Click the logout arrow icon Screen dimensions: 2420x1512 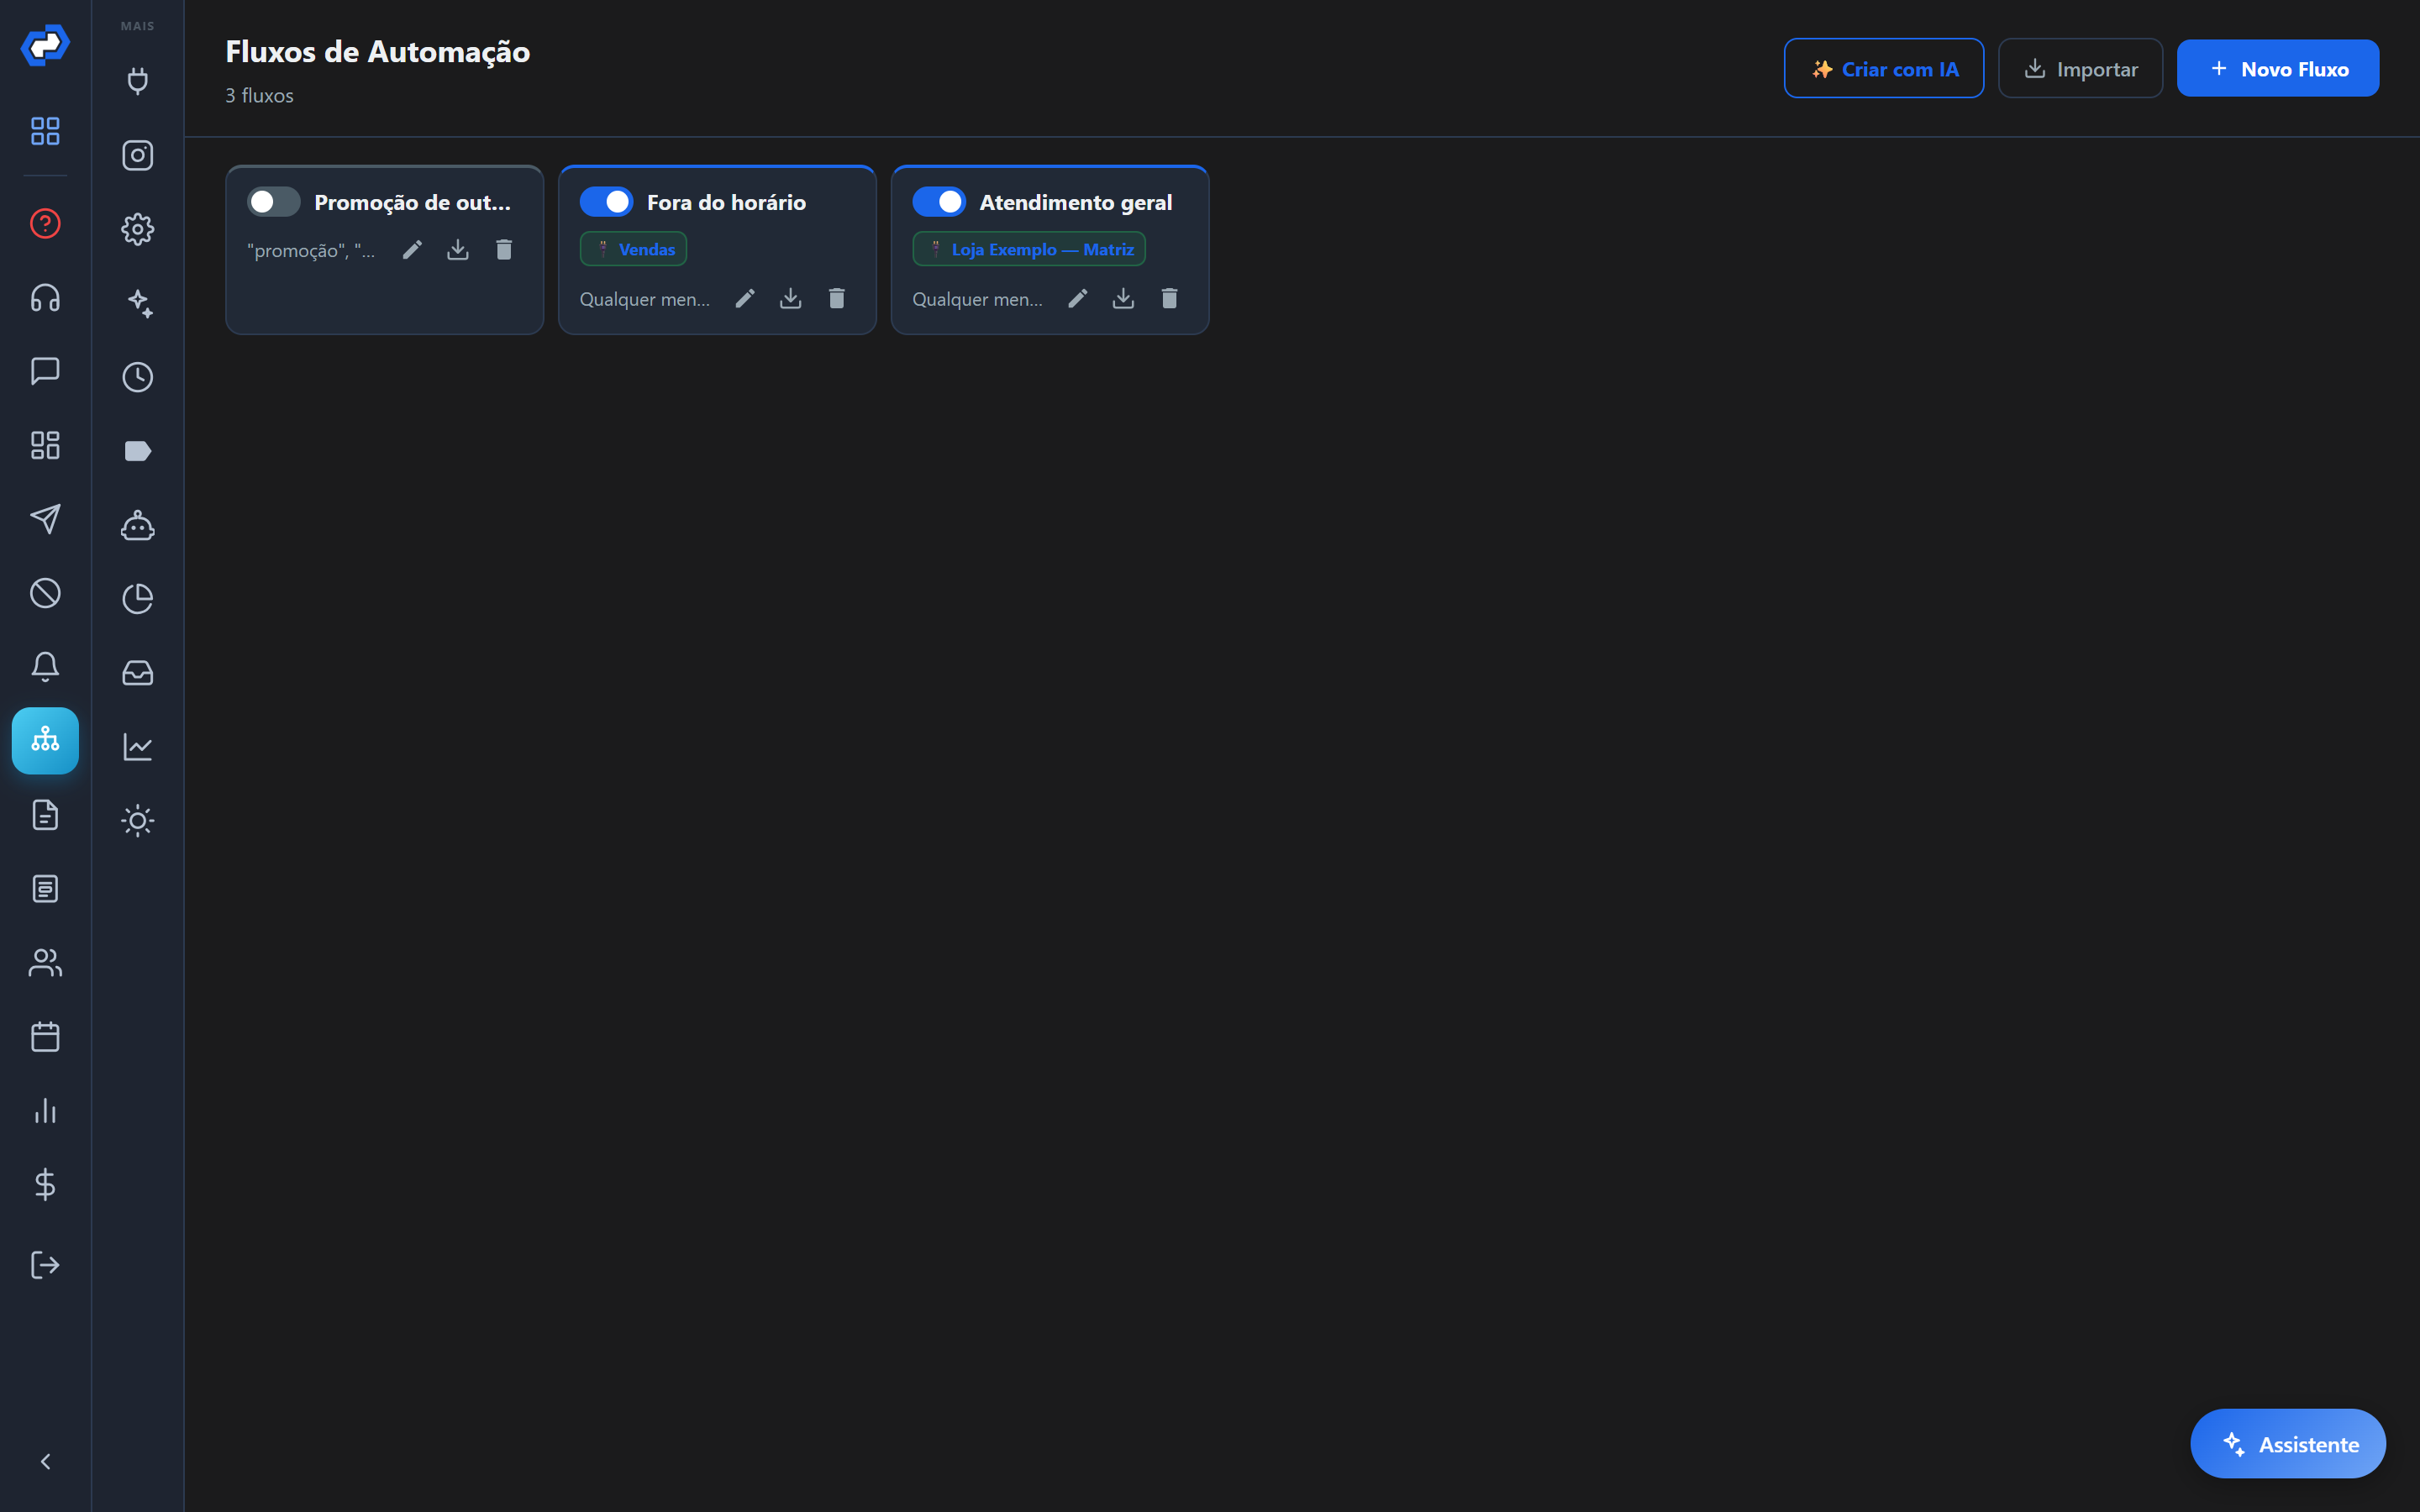(45, 1265)
